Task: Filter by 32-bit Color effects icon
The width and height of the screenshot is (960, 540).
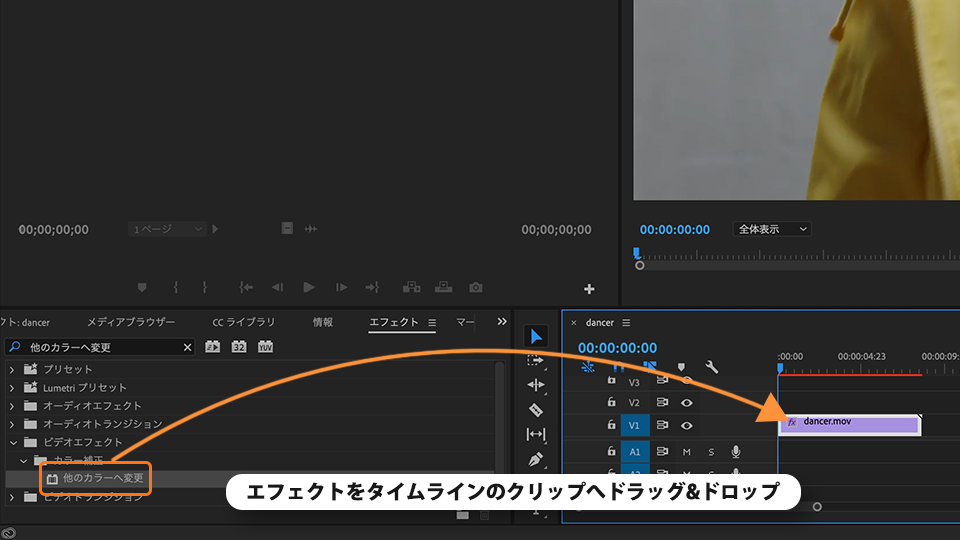Action: point(239,347)
